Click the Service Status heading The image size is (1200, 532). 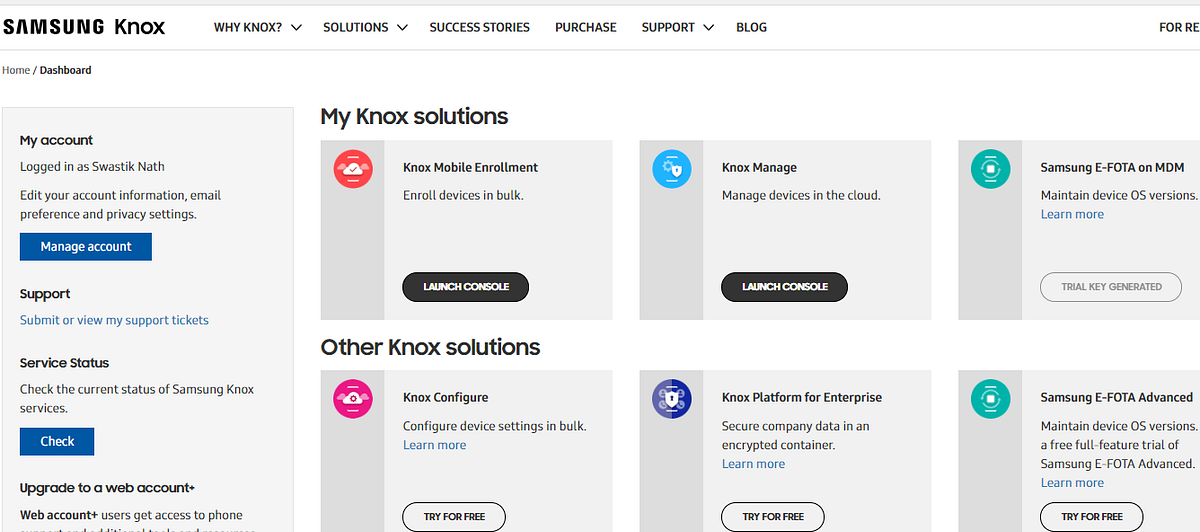(64, 363)
